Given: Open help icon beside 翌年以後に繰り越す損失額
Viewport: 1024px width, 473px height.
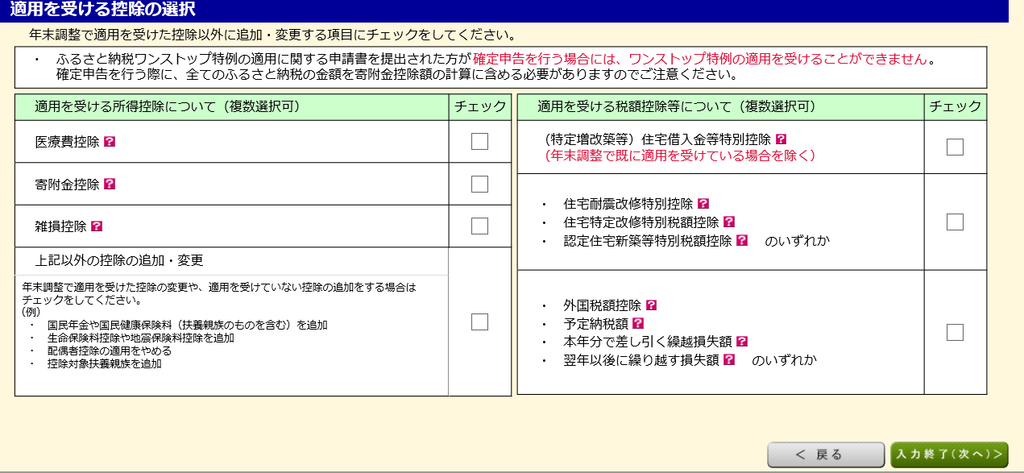Looking at the screenshot, I should 729,359.
